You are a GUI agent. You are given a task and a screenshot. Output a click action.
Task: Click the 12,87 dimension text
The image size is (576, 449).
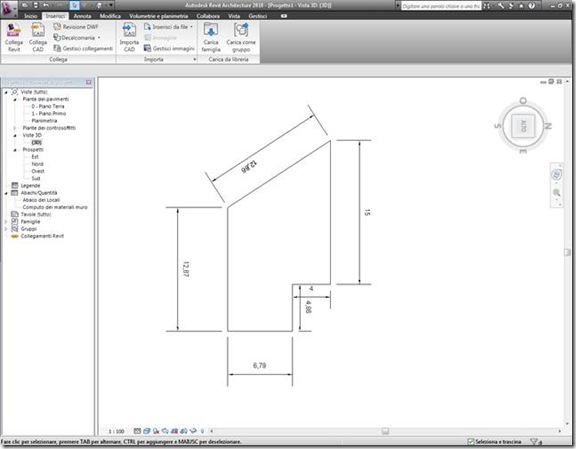click(186, 269)
